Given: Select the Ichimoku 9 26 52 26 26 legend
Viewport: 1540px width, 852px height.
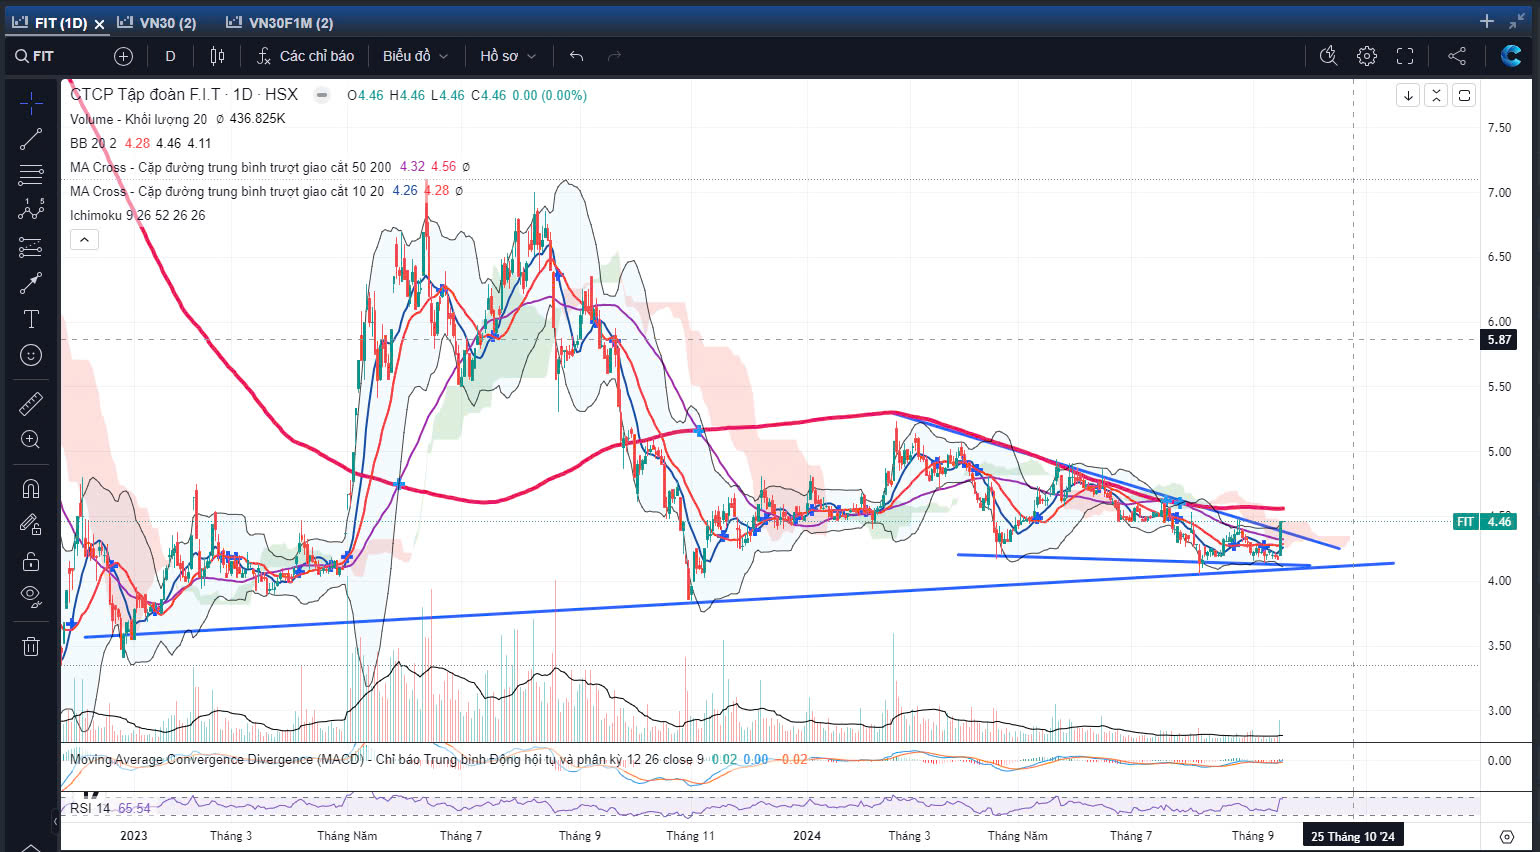Looking at the screenshot, I should click(x=137, y=215).
